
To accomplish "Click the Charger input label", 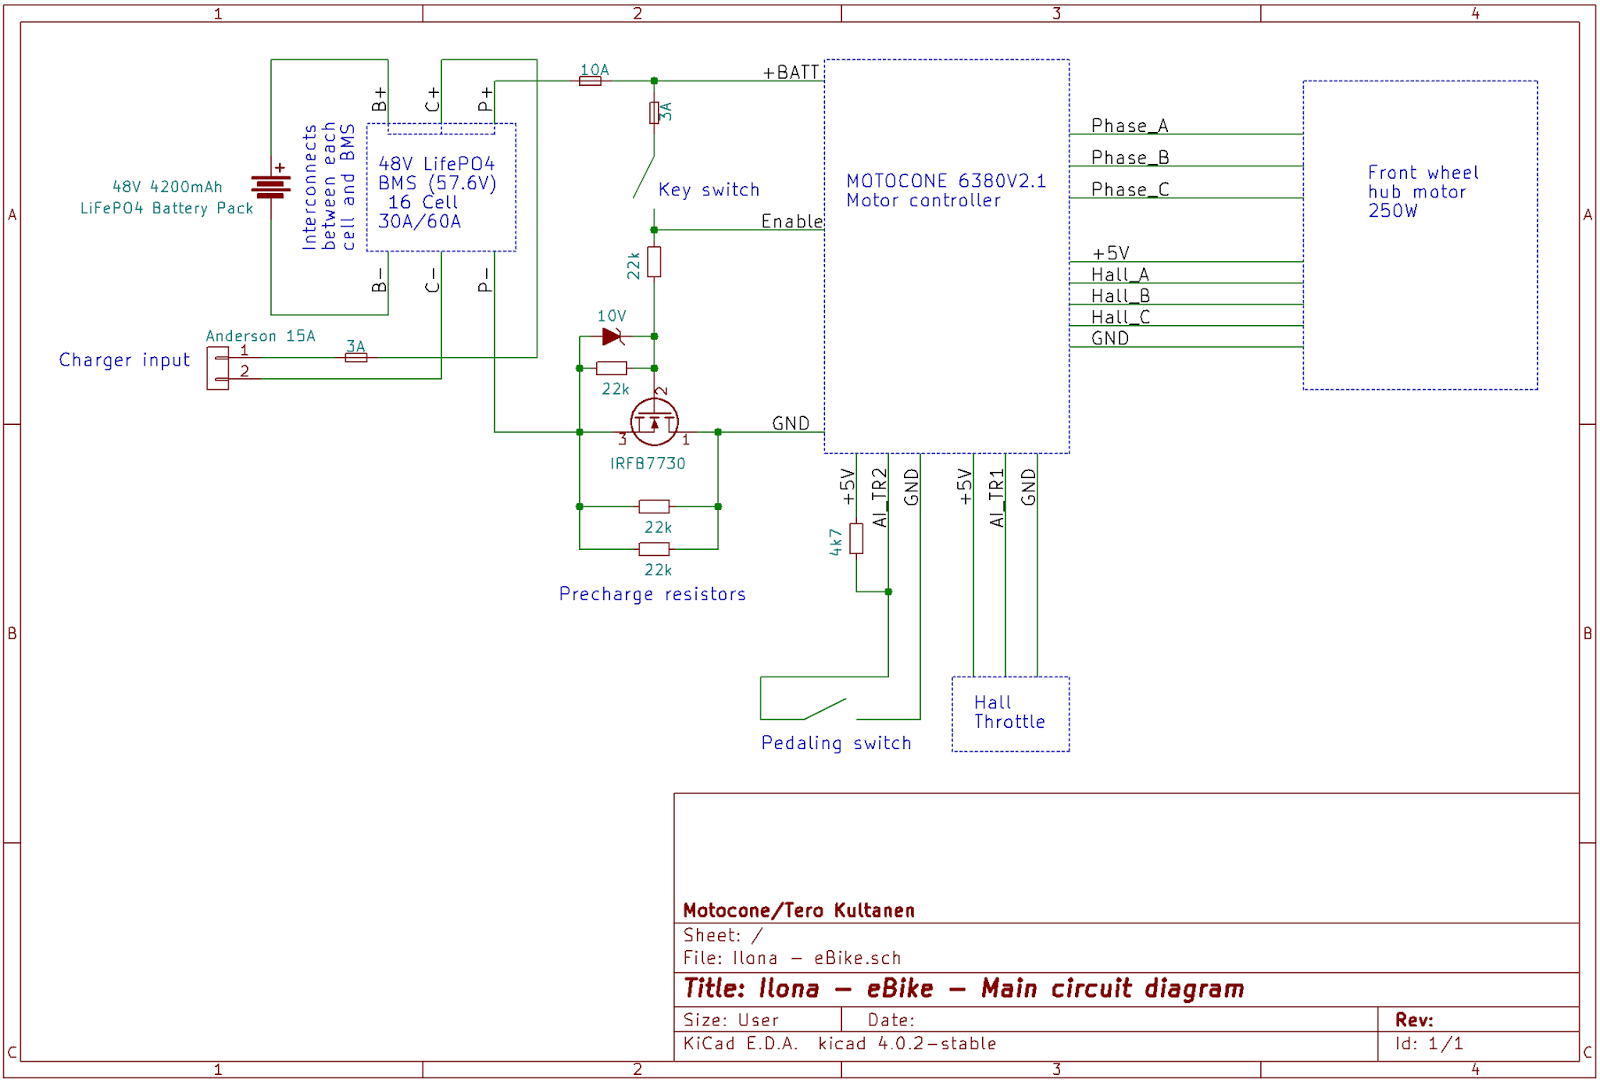I will pyautogui.click(x=124, y=360).
